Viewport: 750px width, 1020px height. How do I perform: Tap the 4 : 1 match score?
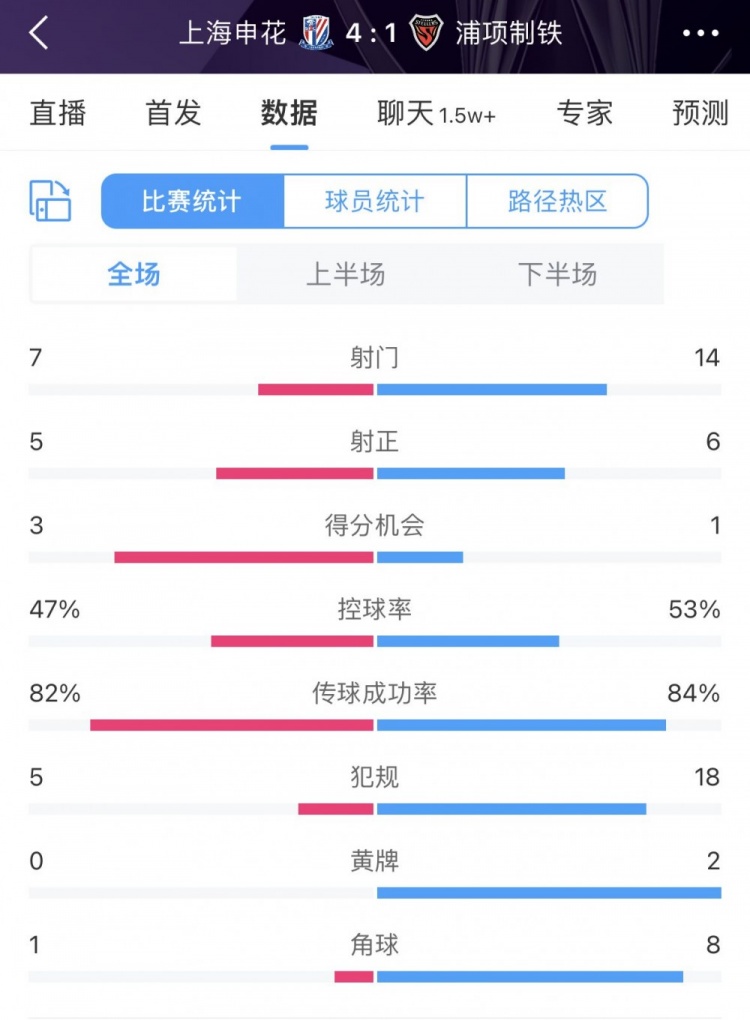click(x=372, y=33)
